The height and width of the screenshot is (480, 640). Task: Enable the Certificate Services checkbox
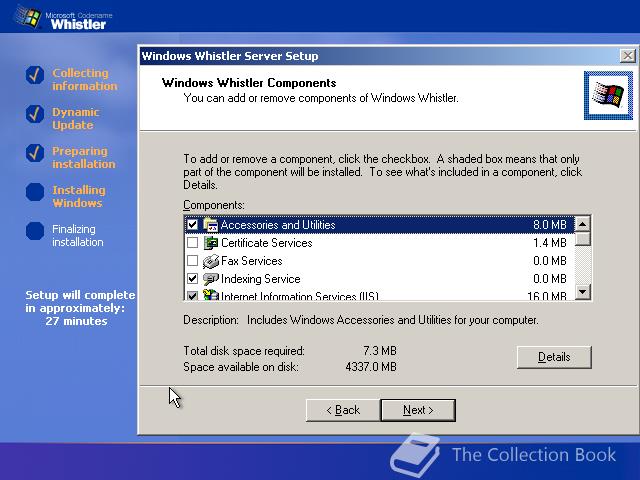click(x=192, y=243)
